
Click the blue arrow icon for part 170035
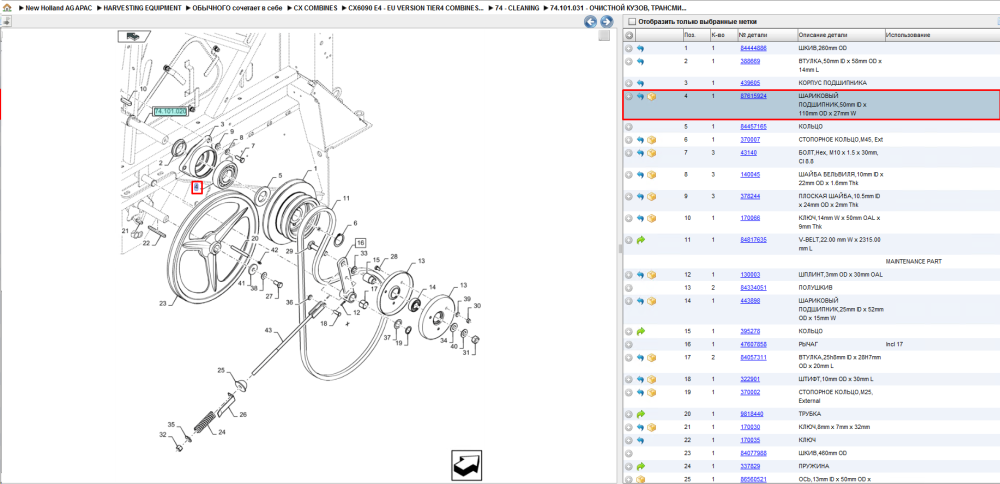641,440
